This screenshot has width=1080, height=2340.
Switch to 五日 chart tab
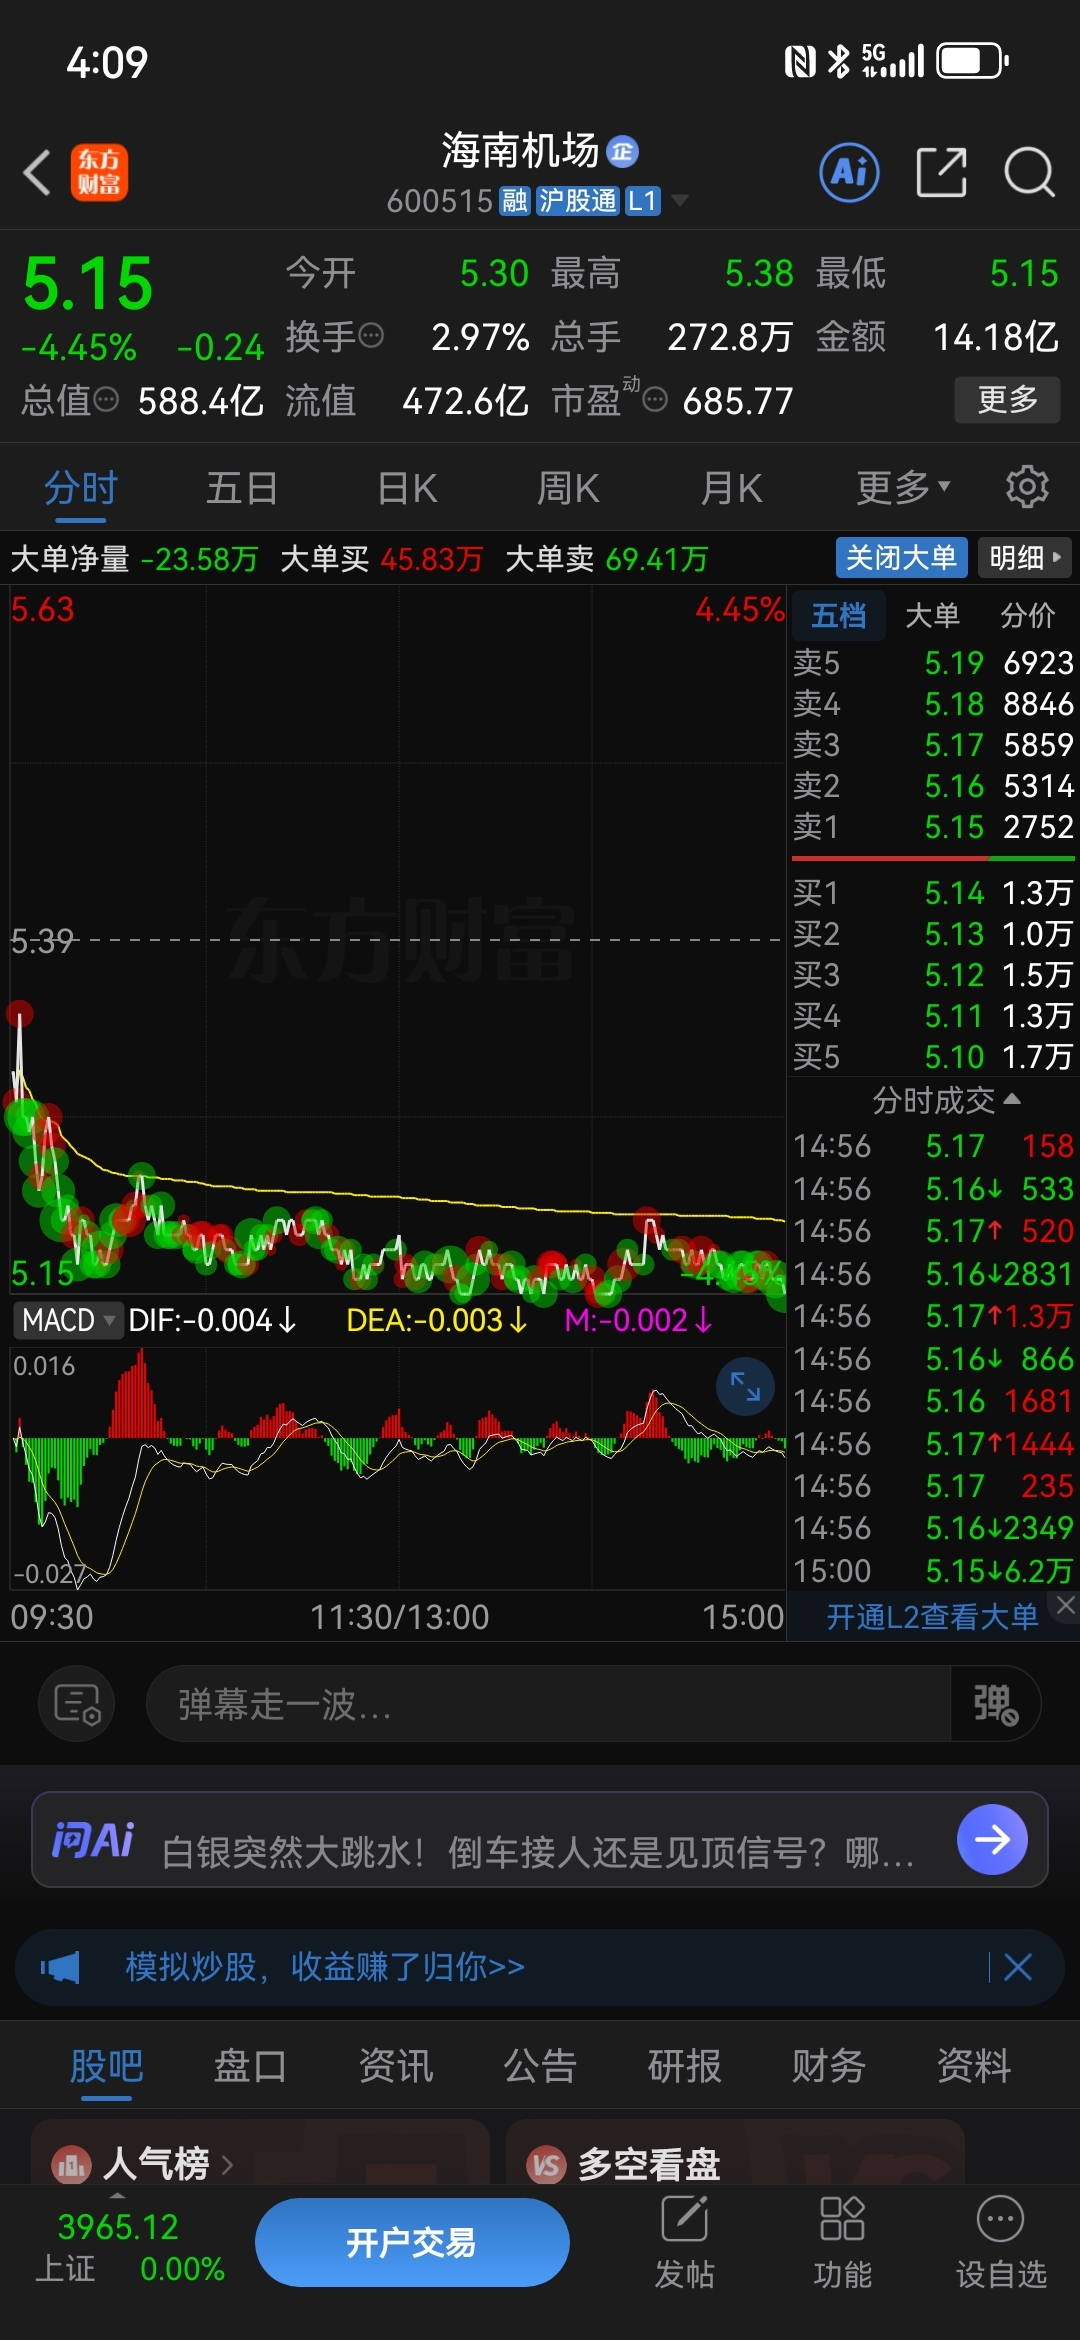pos(242,487)
